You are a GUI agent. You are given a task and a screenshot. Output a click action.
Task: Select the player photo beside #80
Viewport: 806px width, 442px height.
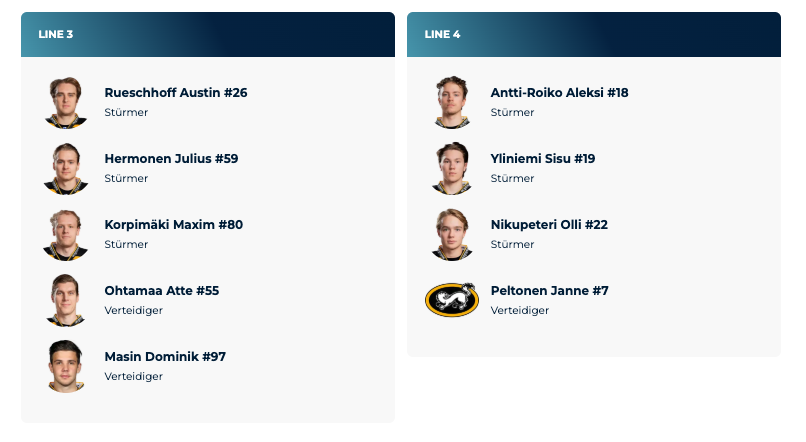tap(65, 234)
